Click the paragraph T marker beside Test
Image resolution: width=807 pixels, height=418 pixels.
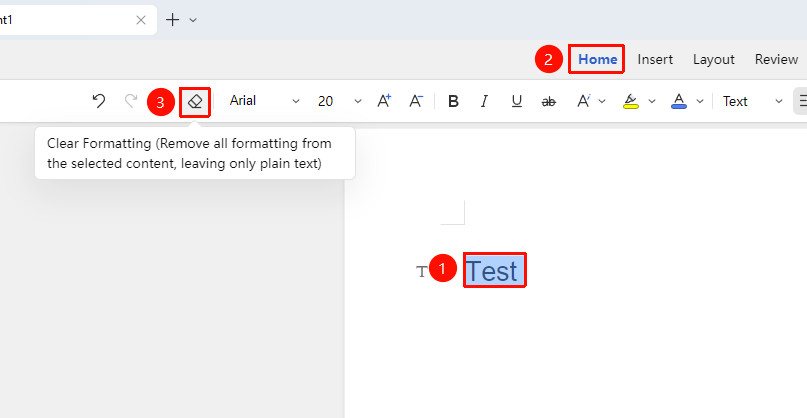[x=422, y=271]
